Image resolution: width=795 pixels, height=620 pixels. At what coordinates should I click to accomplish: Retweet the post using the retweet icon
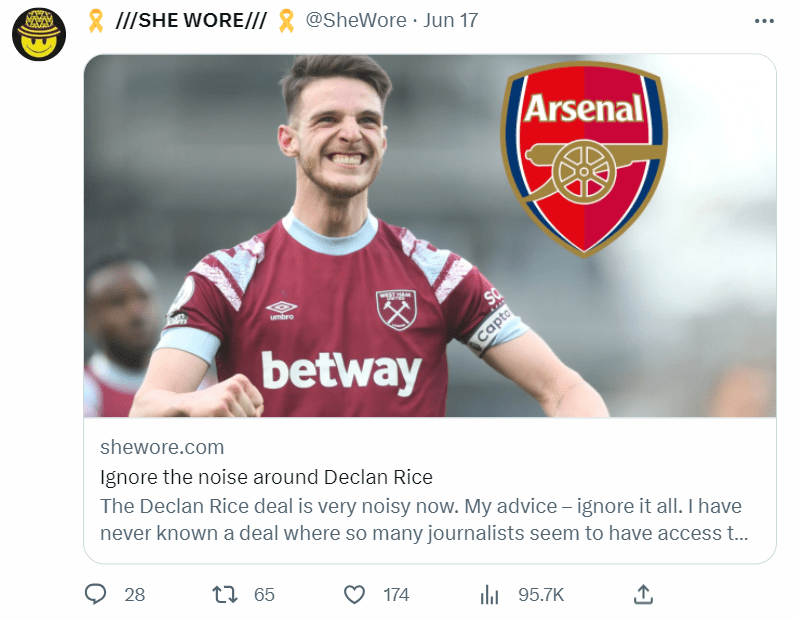click(226, 594)
